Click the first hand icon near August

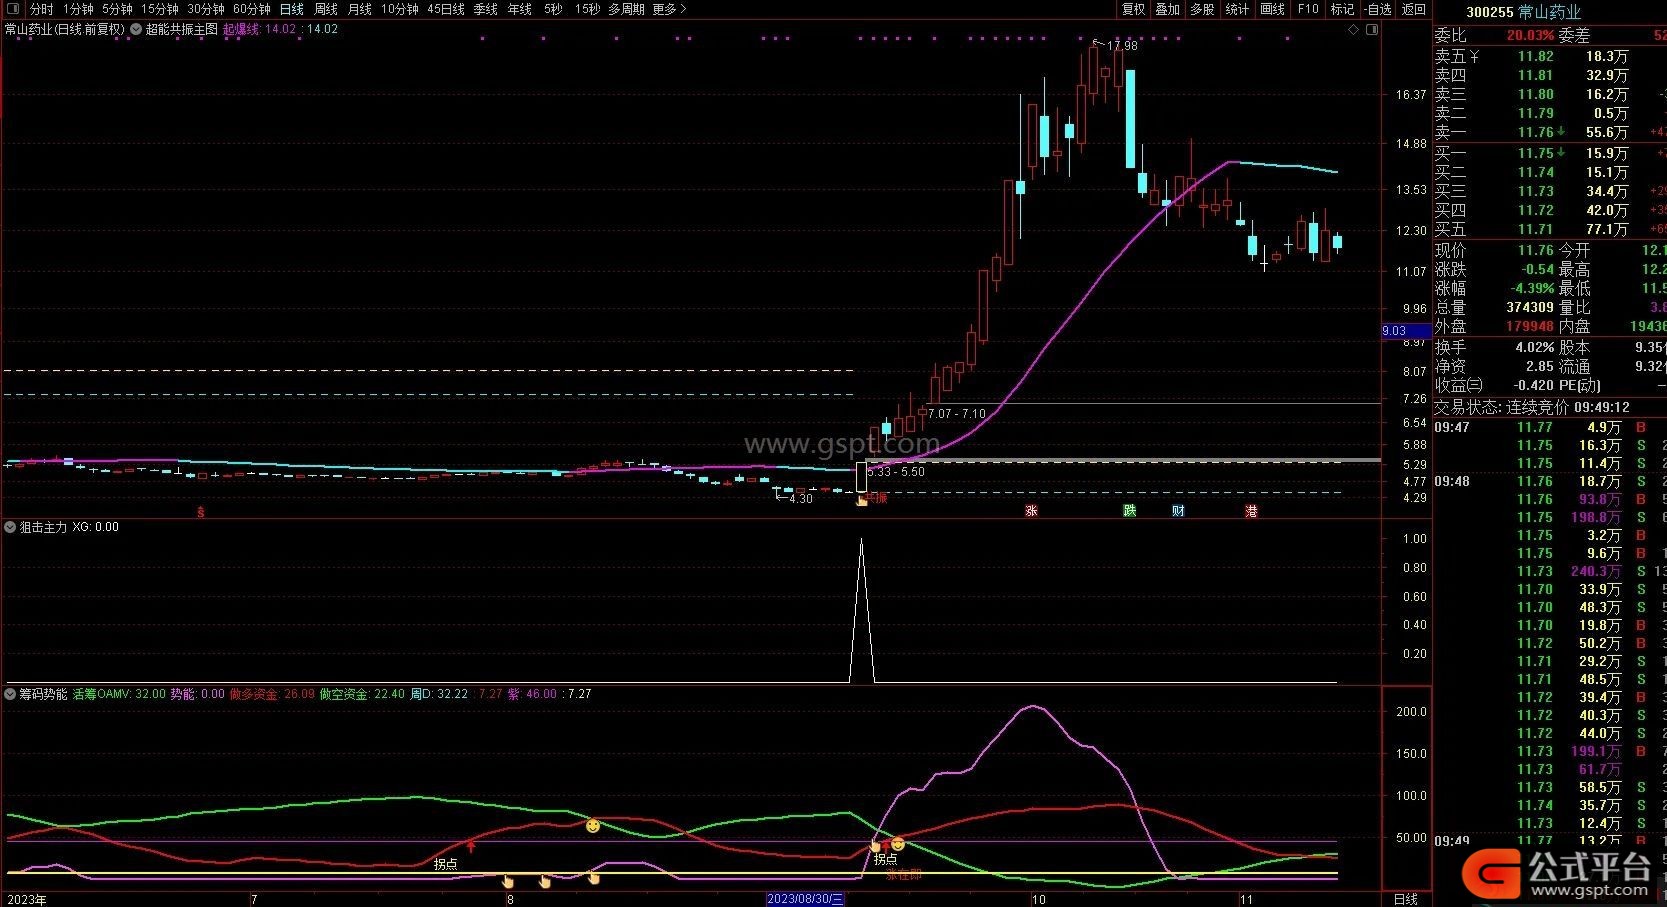click(x=508, y=882)
